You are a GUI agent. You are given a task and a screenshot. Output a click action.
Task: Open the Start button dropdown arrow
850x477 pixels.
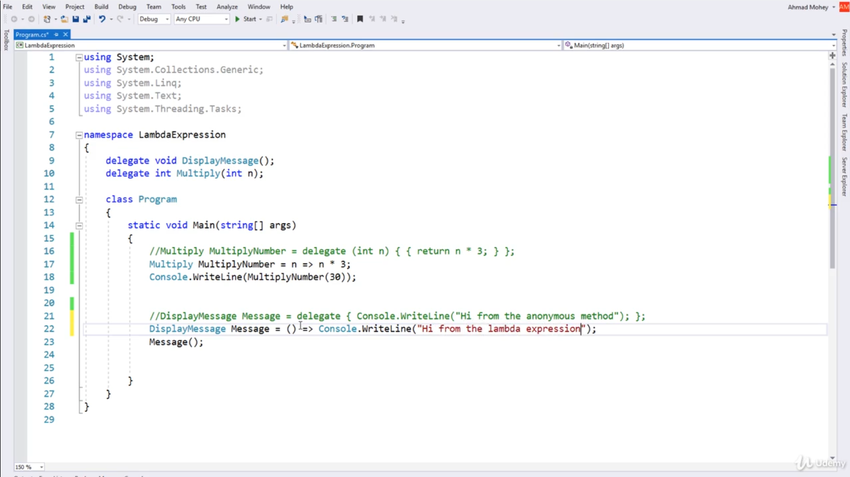pos(261,19)
